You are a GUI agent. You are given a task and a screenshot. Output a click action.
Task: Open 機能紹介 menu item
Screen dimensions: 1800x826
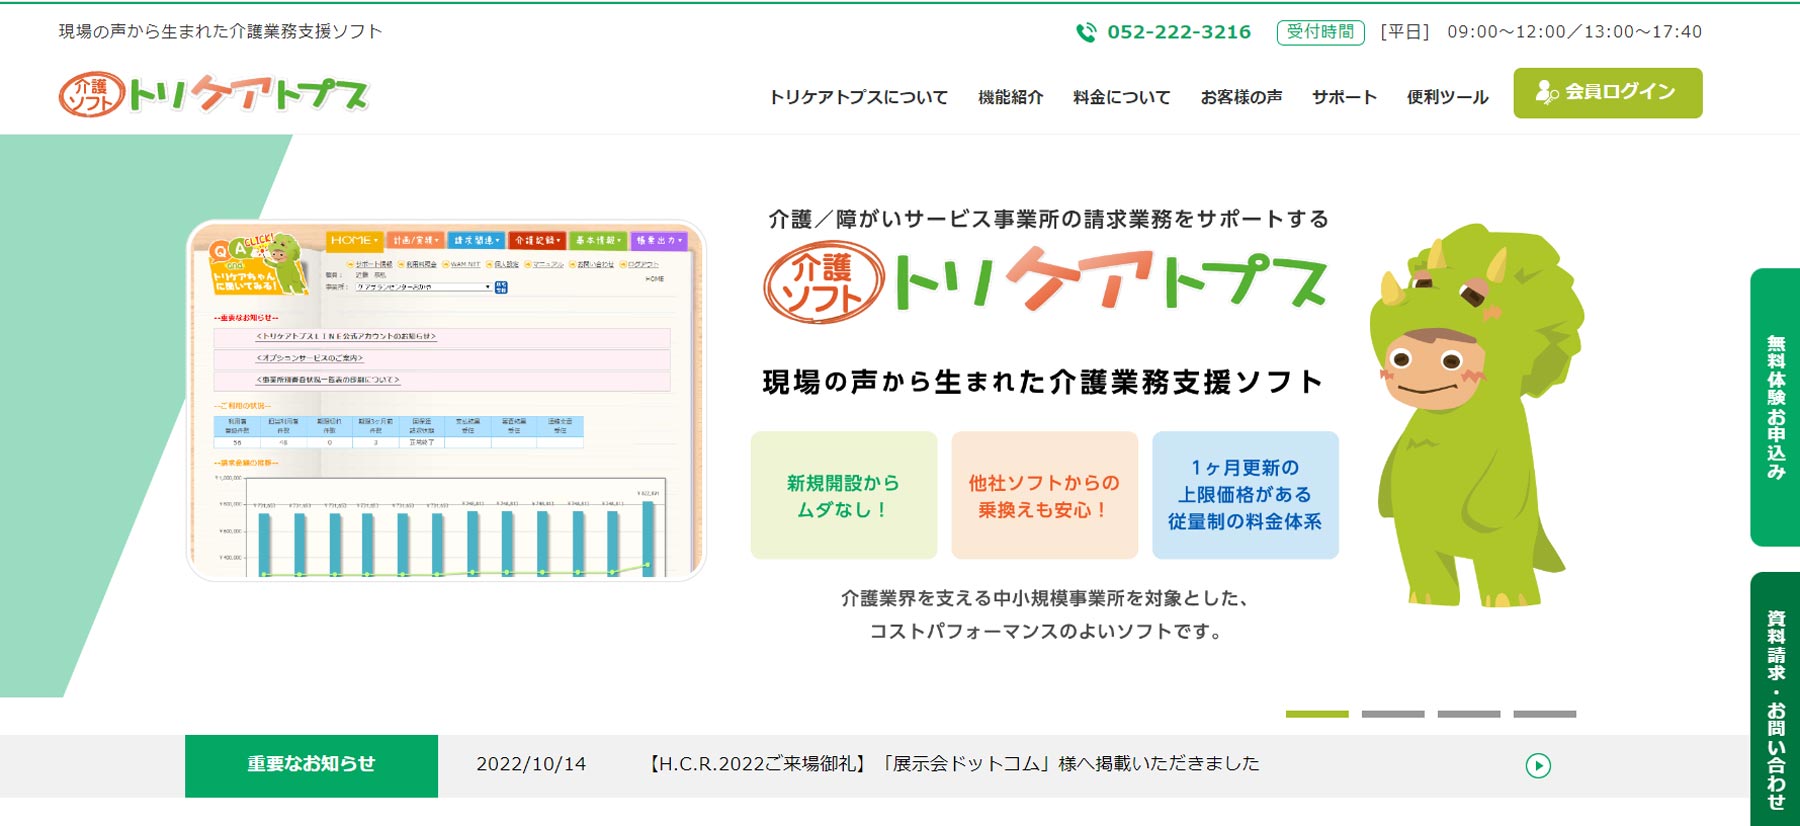(1010, 97)
